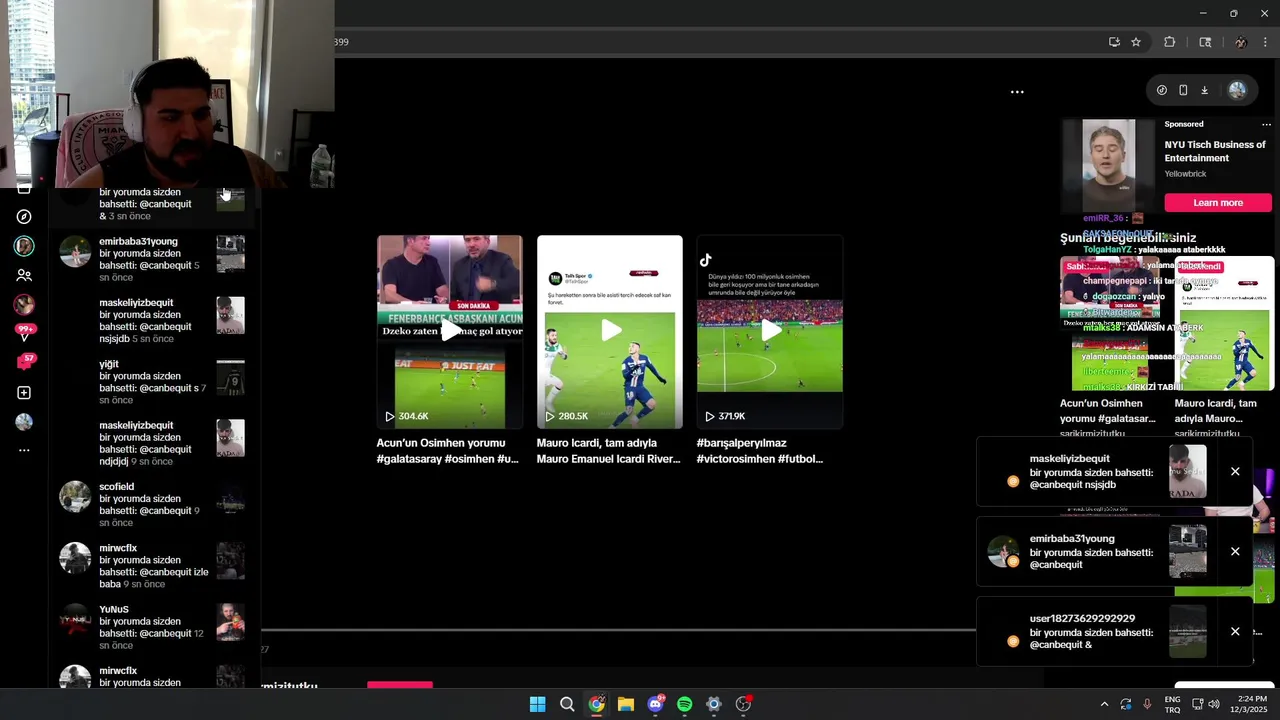Open the three-dots menu above video grid

(1017, 92)
